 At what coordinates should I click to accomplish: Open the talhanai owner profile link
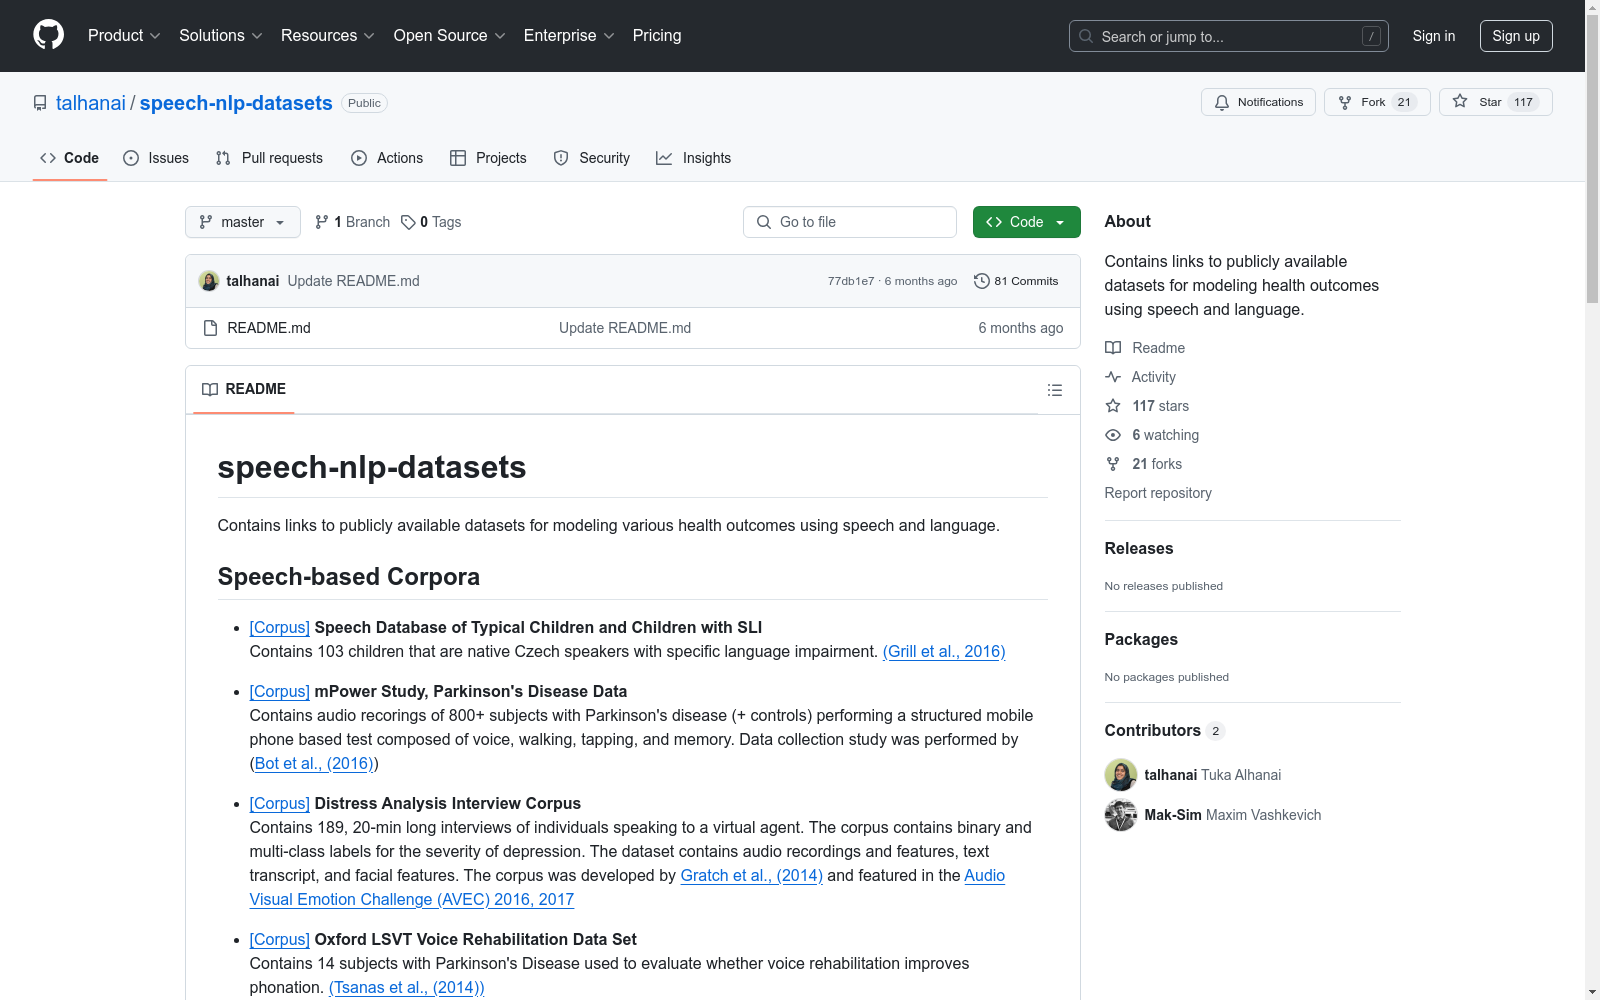coord(91,103)
